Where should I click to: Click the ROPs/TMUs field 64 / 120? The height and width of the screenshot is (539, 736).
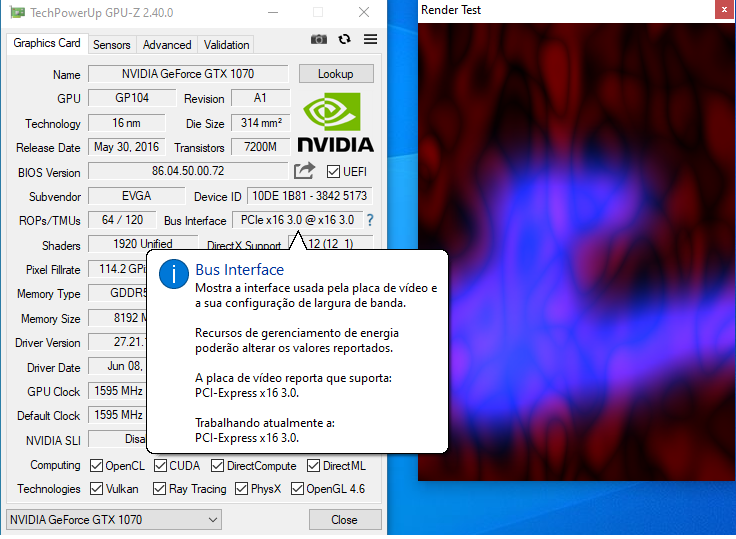[x=123, y=220]
